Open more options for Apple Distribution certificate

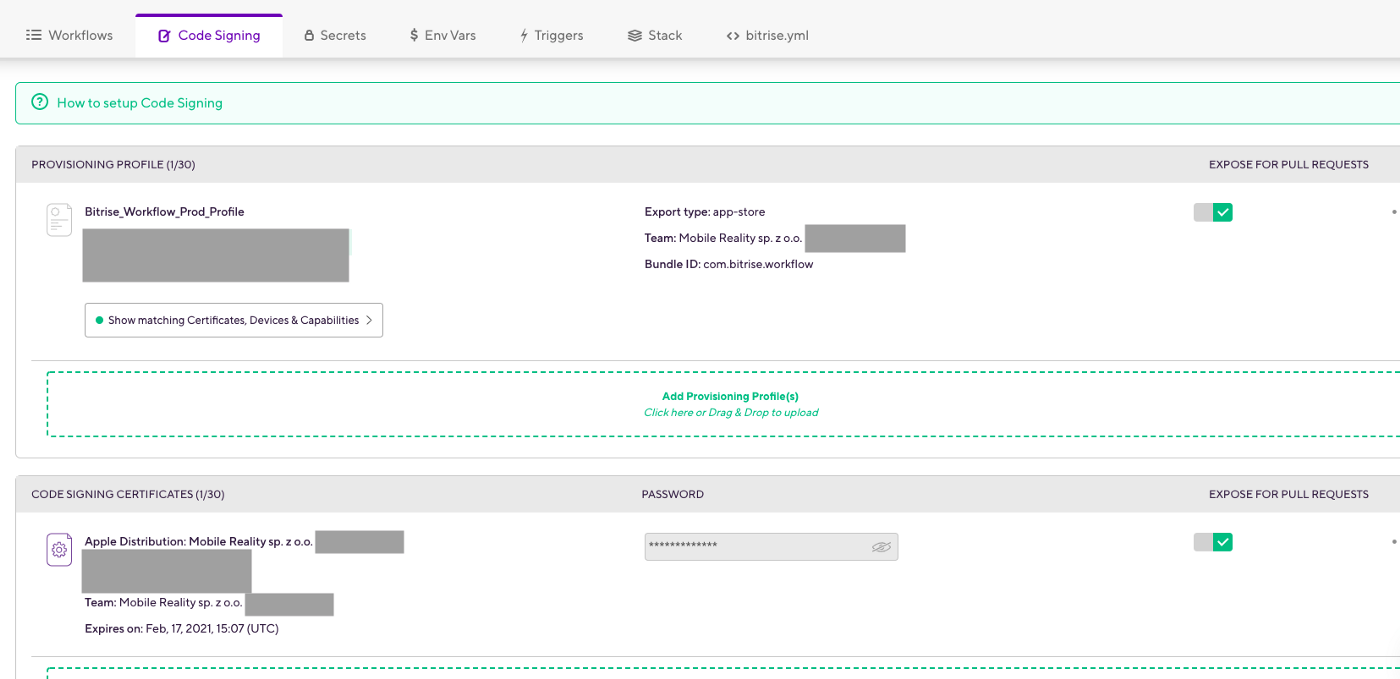(x=1394, y=542)
